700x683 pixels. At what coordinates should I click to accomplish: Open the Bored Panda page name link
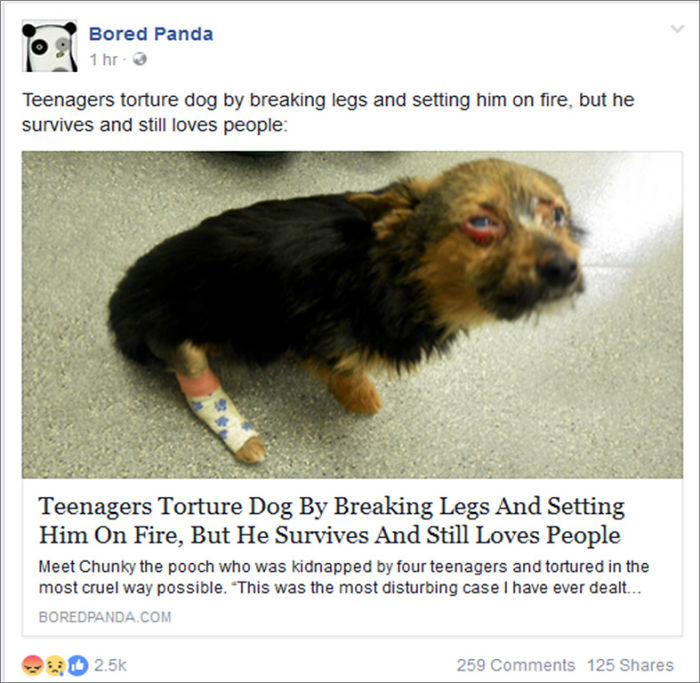(151, 34)
